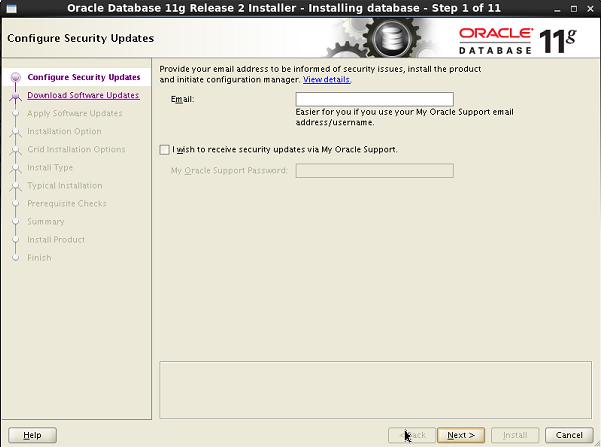
Task: Select Install Type step
Action: [x=50, y=168]
